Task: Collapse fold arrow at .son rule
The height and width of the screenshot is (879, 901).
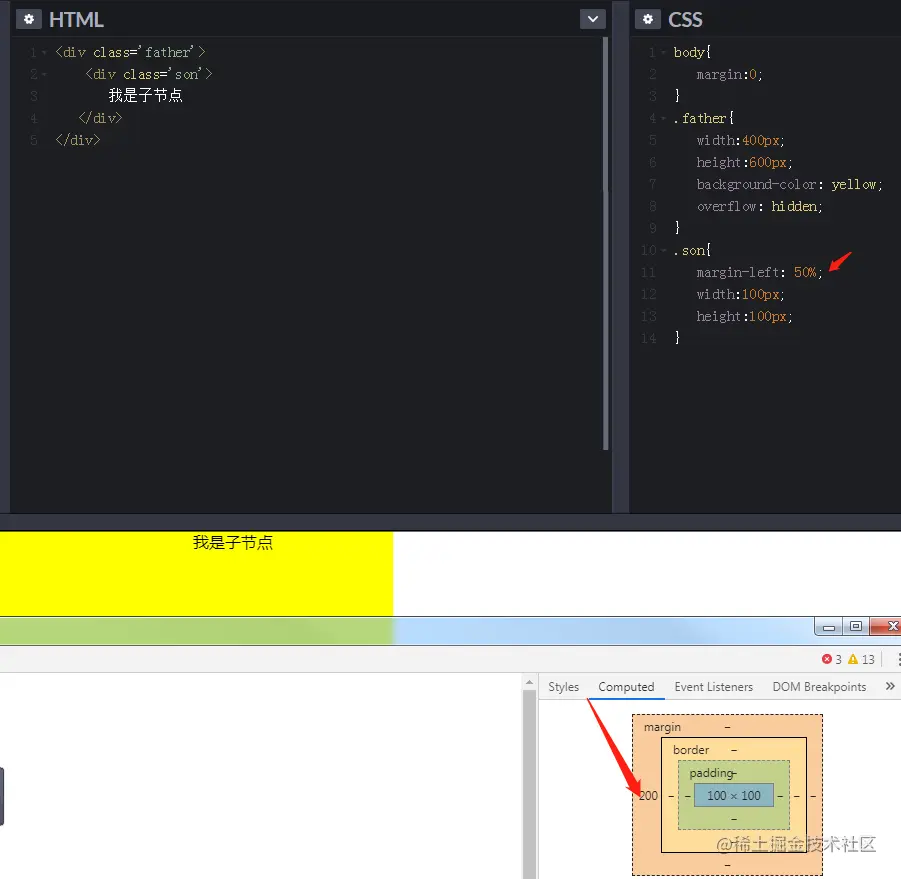Action: pos(663,250)
